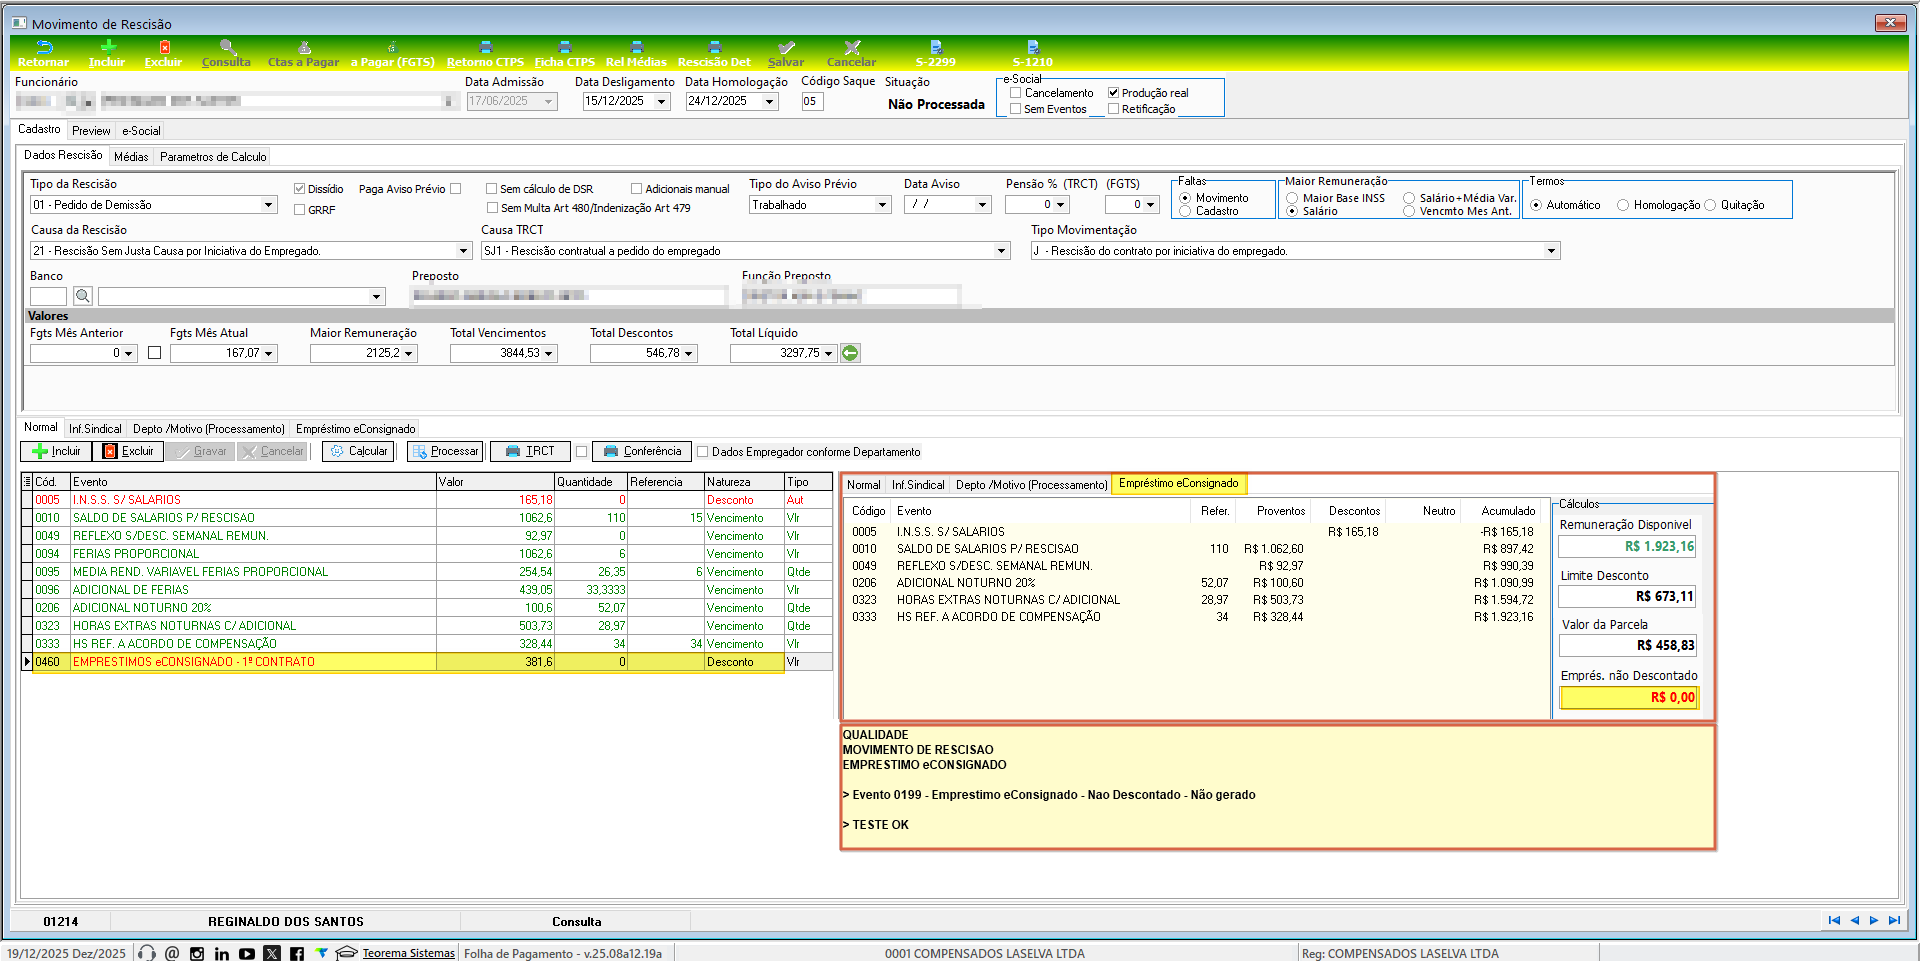Click green arrow button next to Total Líquido
This screenshot has width=1920, height=961.
850,353
